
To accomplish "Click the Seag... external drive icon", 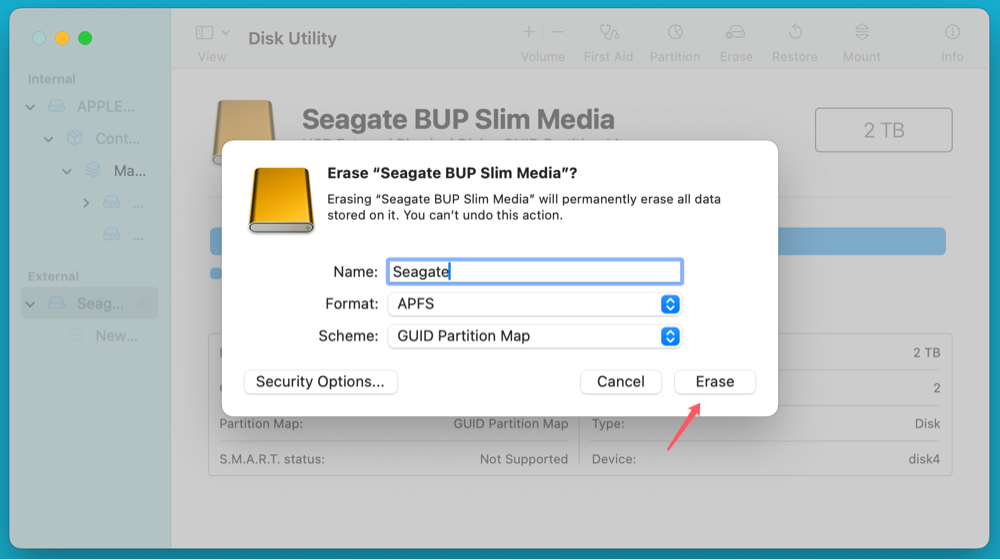I will click(x=57, y=303).
